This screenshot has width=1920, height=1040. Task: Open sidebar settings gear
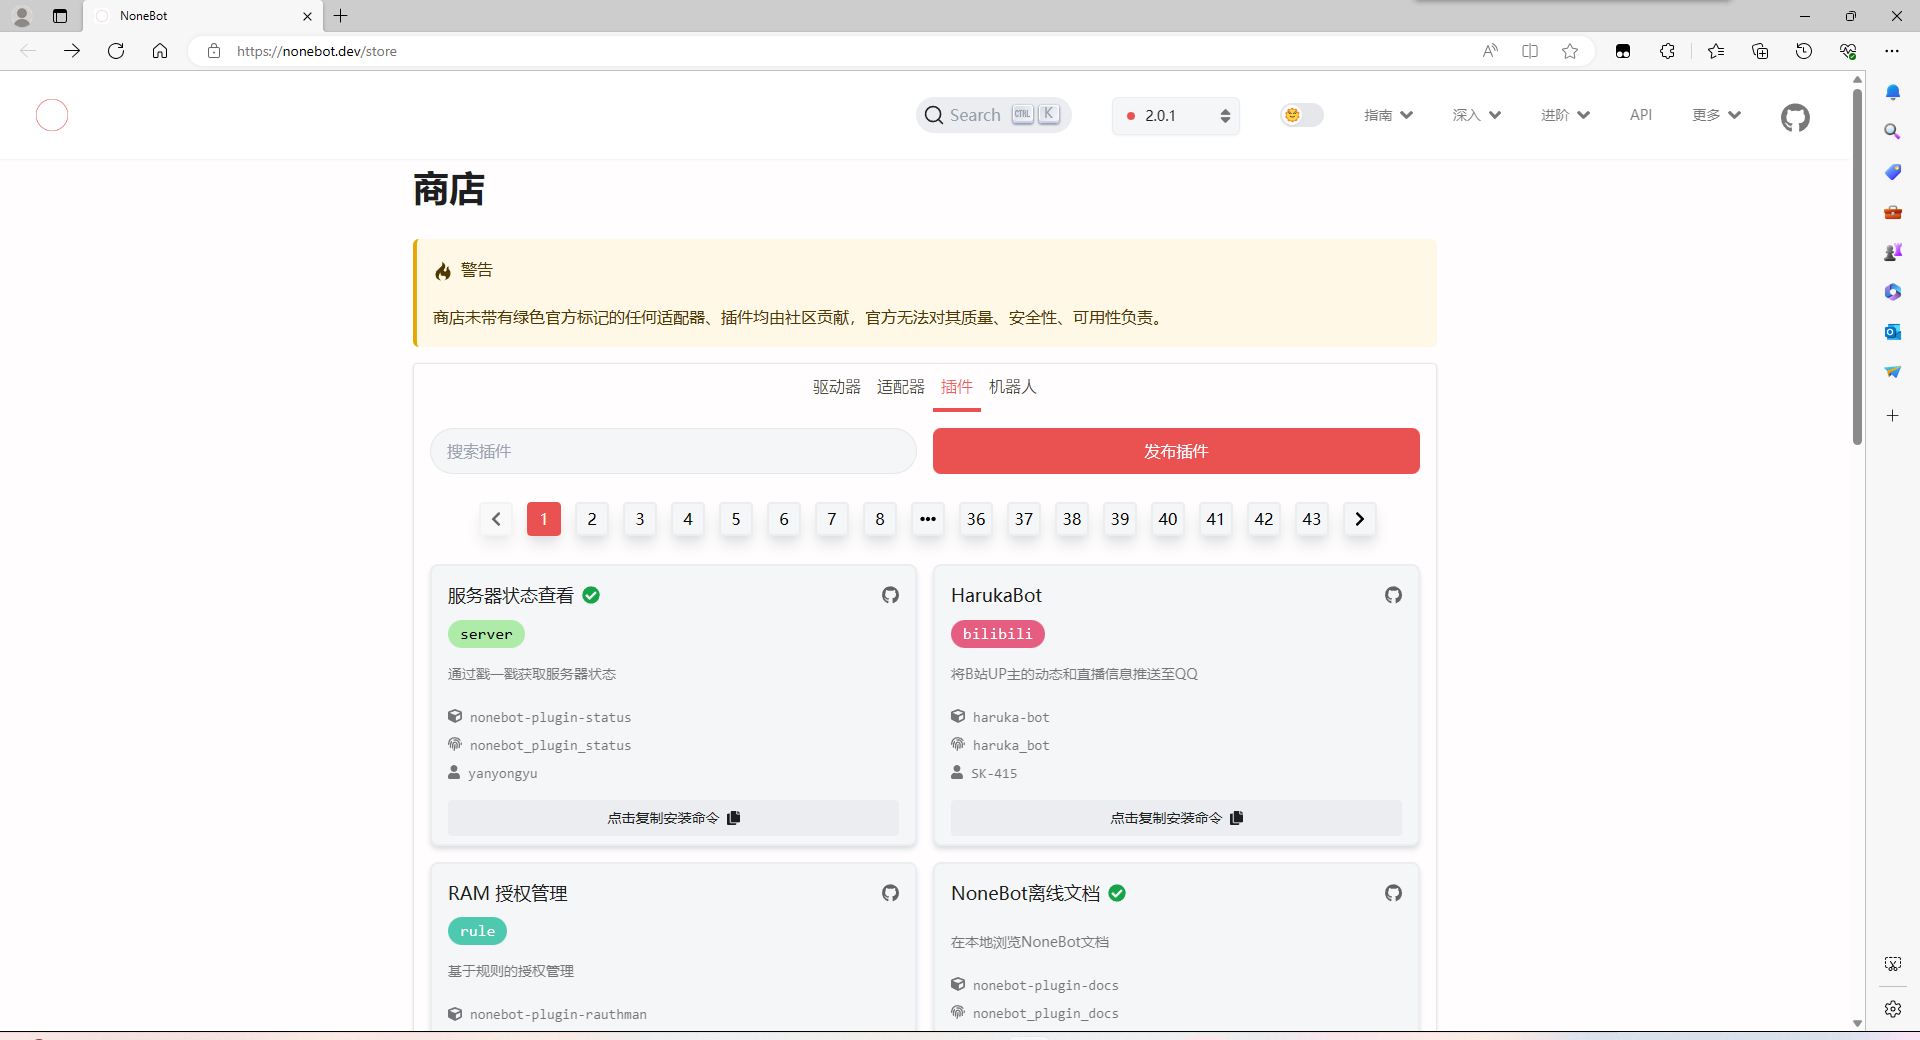tap(1892, 1009)
